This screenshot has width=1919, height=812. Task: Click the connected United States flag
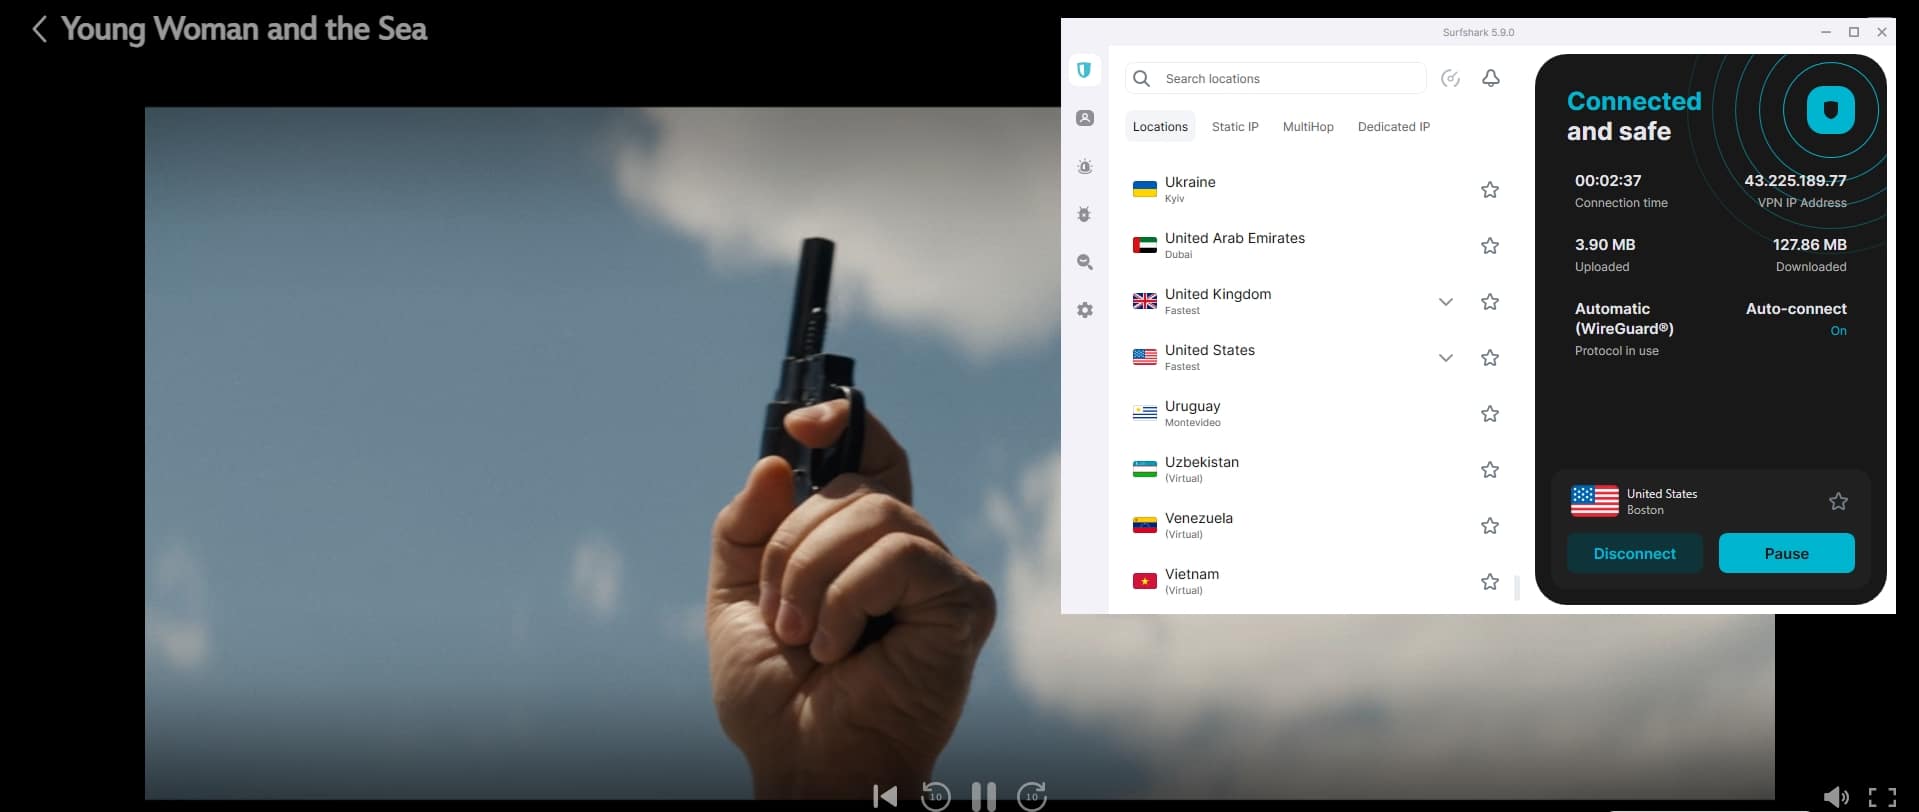[1594, 501]
